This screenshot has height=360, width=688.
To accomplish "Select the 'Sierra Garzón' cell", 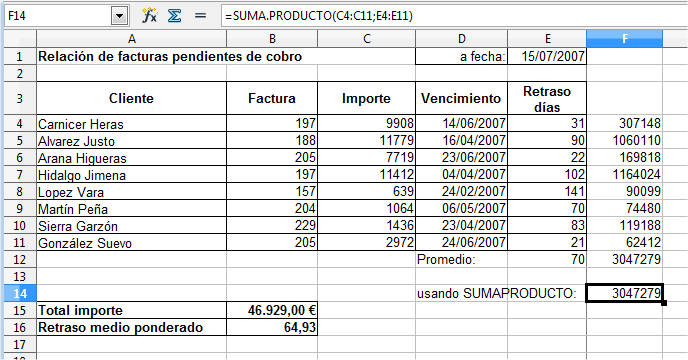I will pyautogui.click(x=132, y=226).
